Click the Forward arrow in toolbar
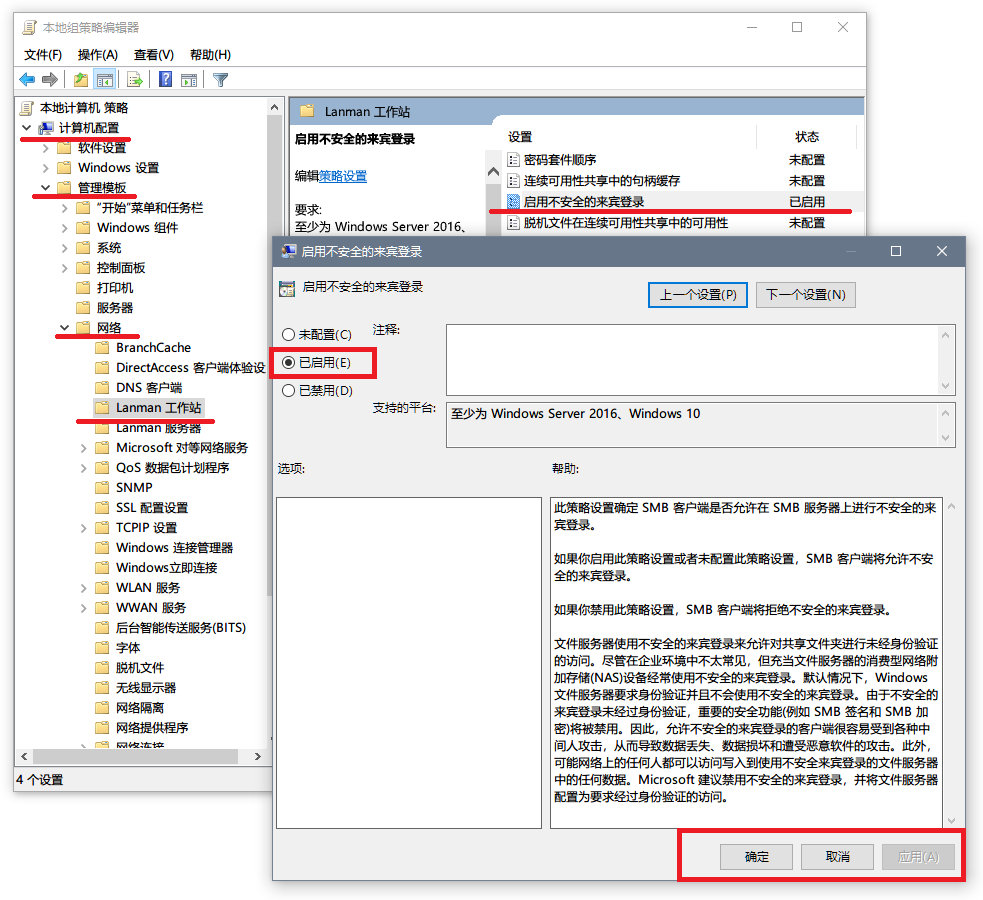 (x=49, y=80)
